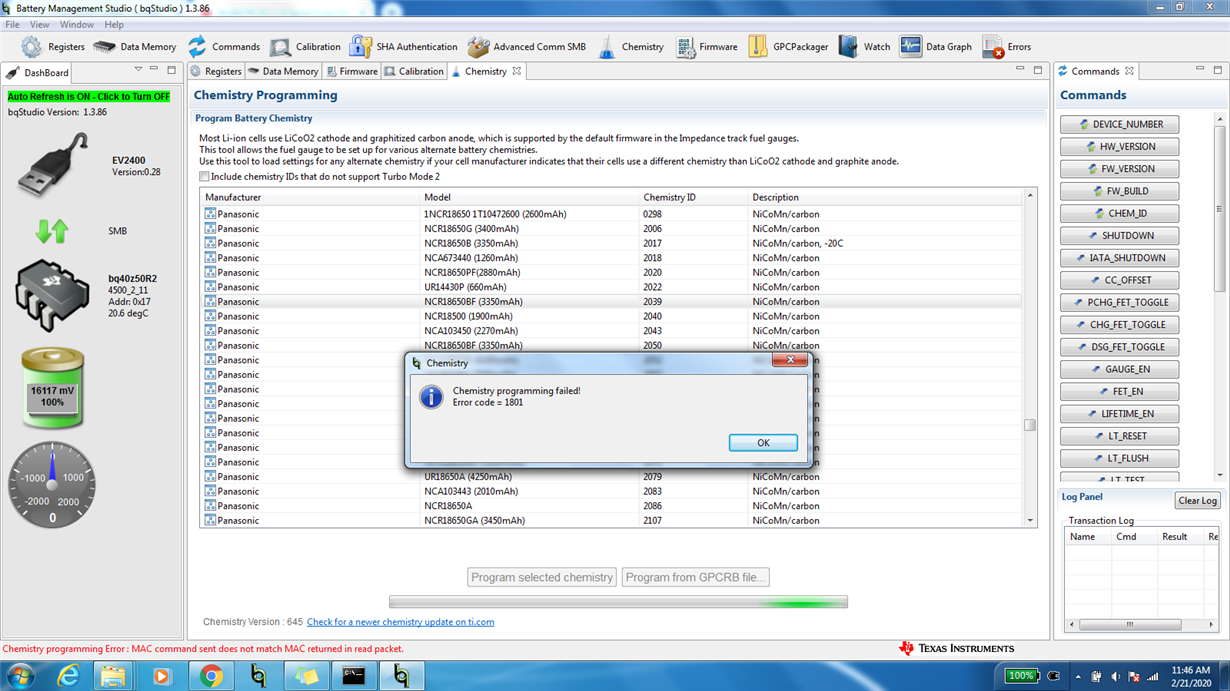
Task: Open Firmware from the main toolbar
Action: (x=706, y=47)
